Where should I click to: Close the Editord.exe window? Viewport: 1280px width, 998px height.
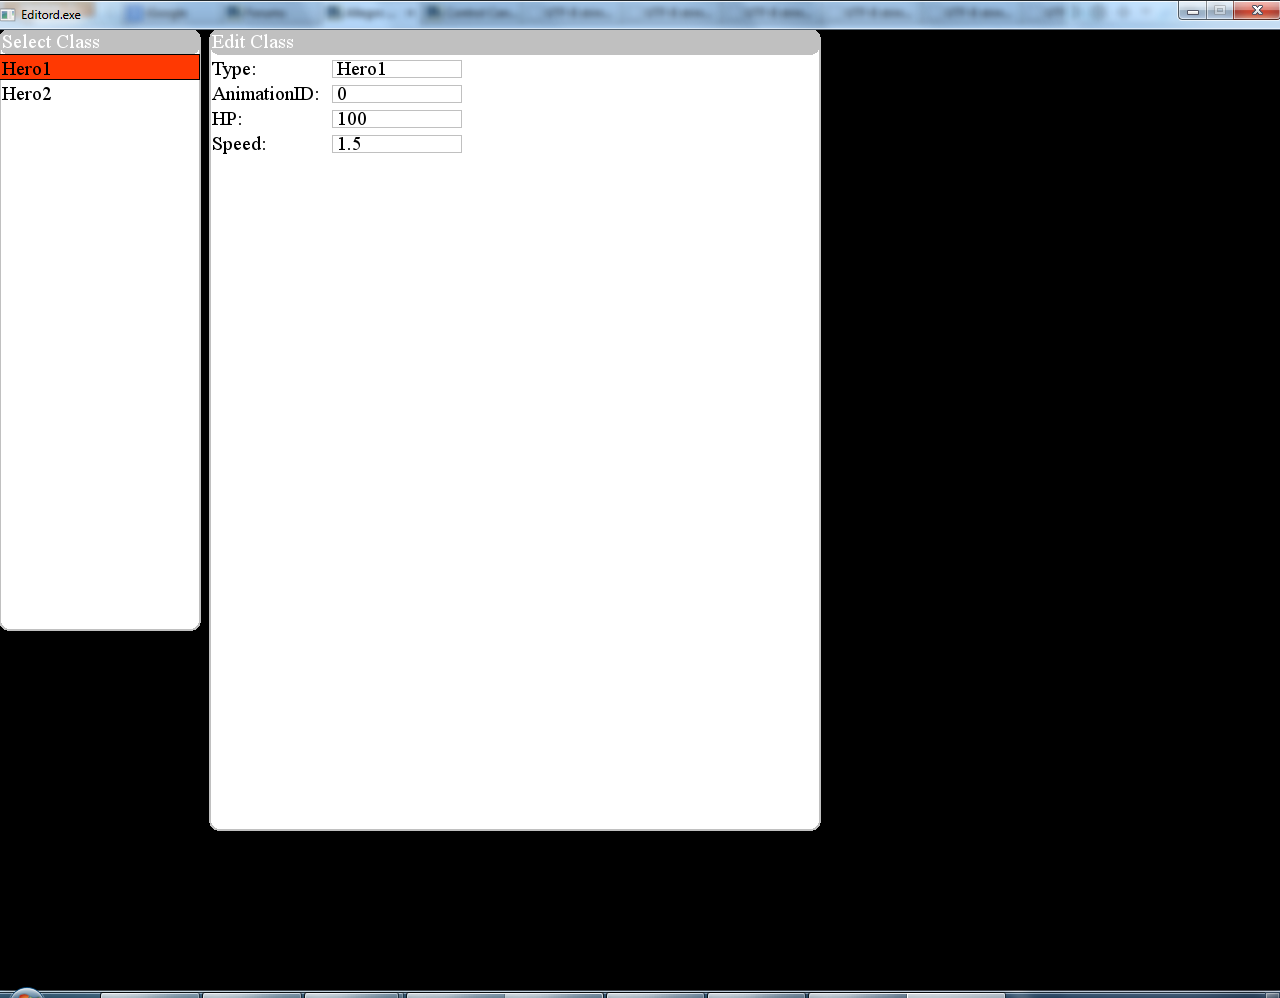(1257, 11)
